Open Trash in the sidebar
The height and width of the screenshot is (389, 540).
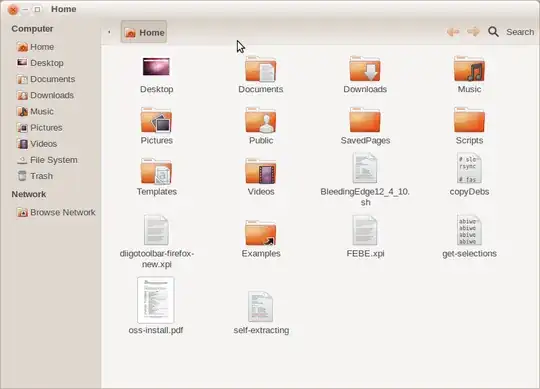click(35, 176)
